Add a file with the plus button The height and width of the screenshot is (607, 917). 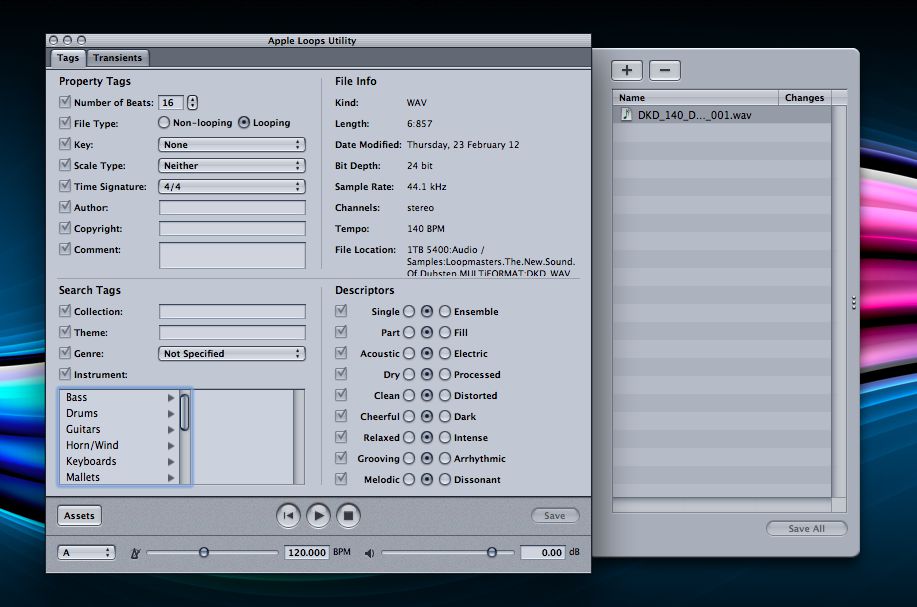click(627, 70)
